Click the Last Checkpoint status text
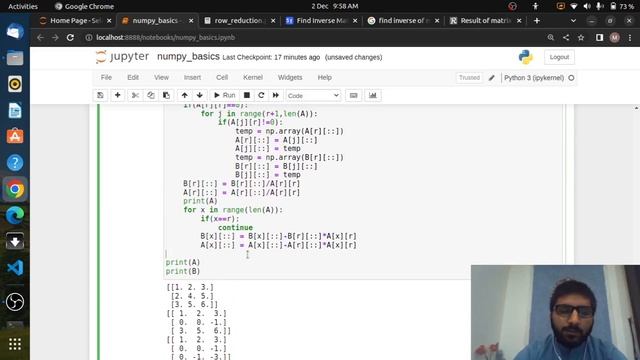Viewport: 640px width, 360px height. tap(271, 58)
